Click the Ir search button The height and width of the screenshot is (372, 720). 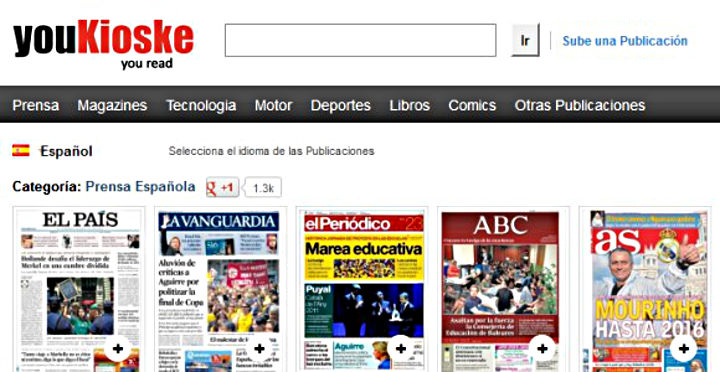525,40
